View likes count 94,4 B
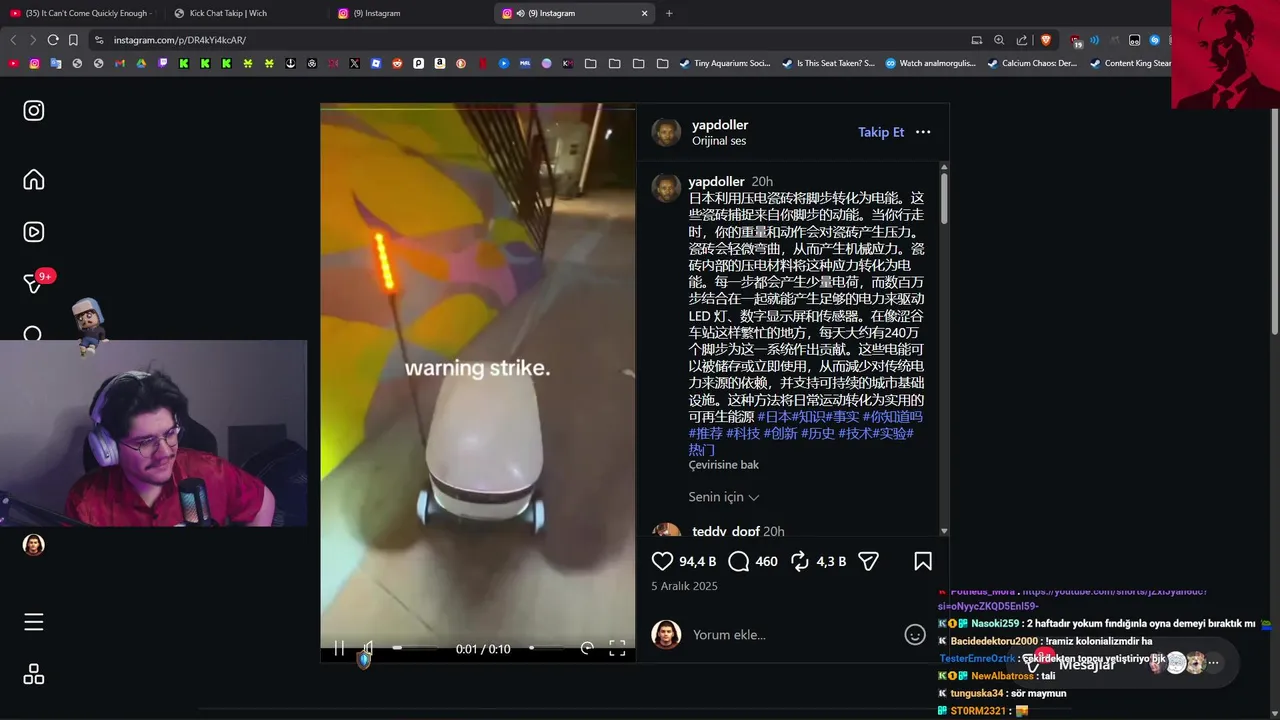 tap(698, 561)
